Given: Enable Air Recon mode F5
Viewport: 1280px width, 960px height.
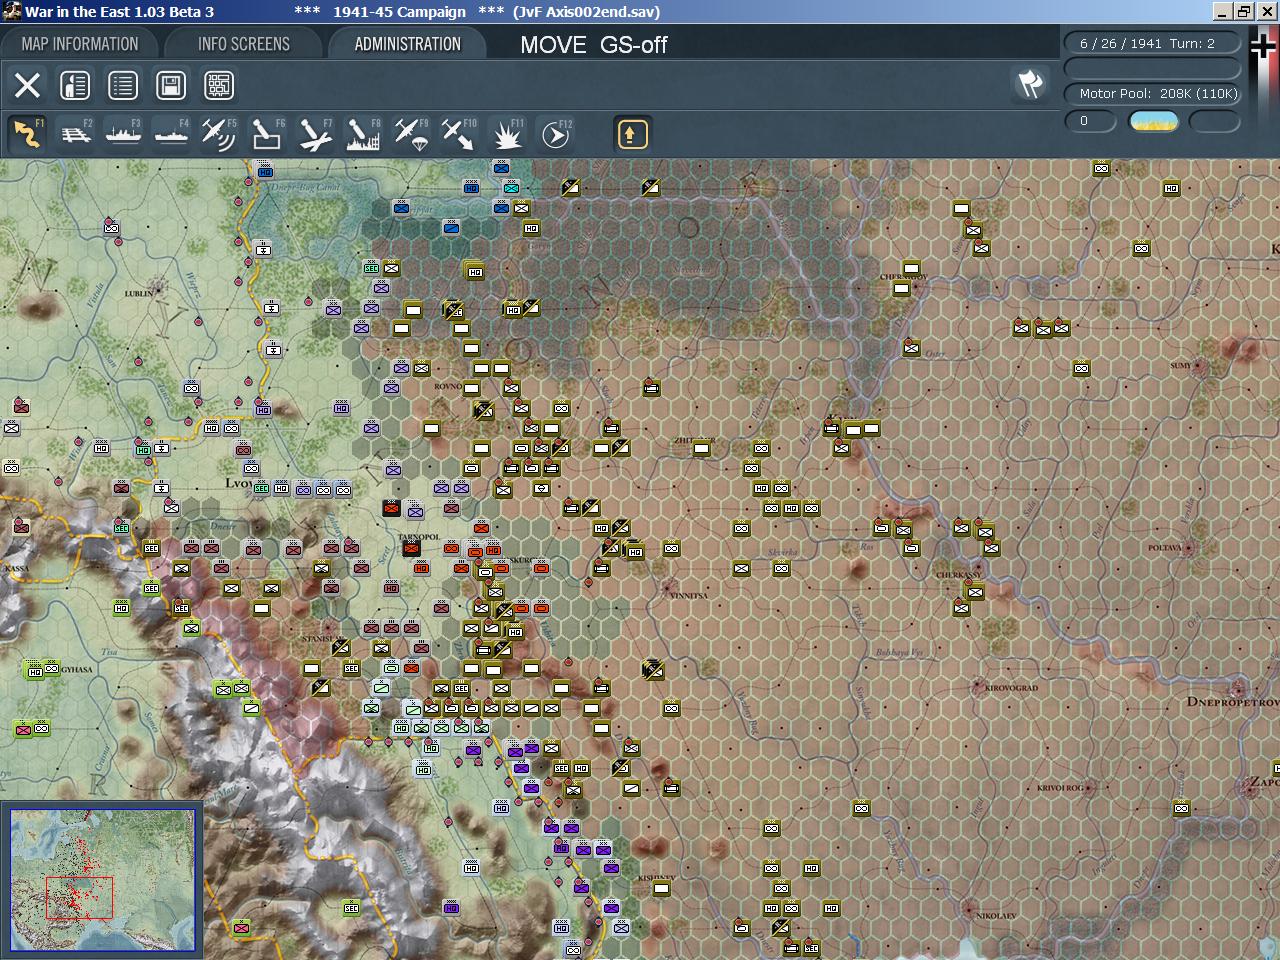Looking at the screenshot, I should [219, 134].
